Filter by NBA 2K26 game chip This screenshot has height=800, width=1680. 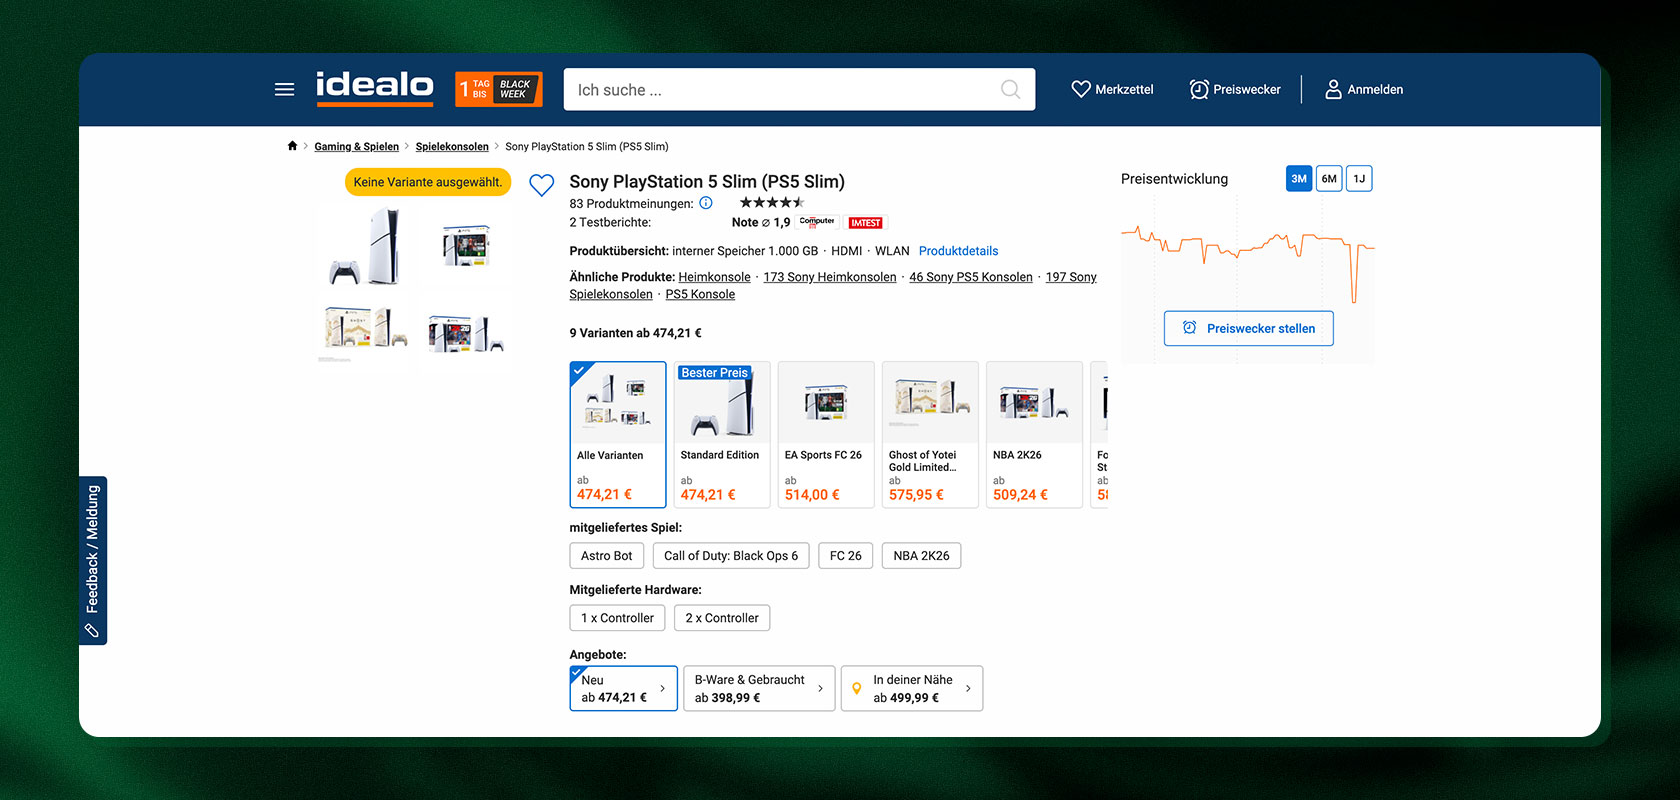point(922,556)
